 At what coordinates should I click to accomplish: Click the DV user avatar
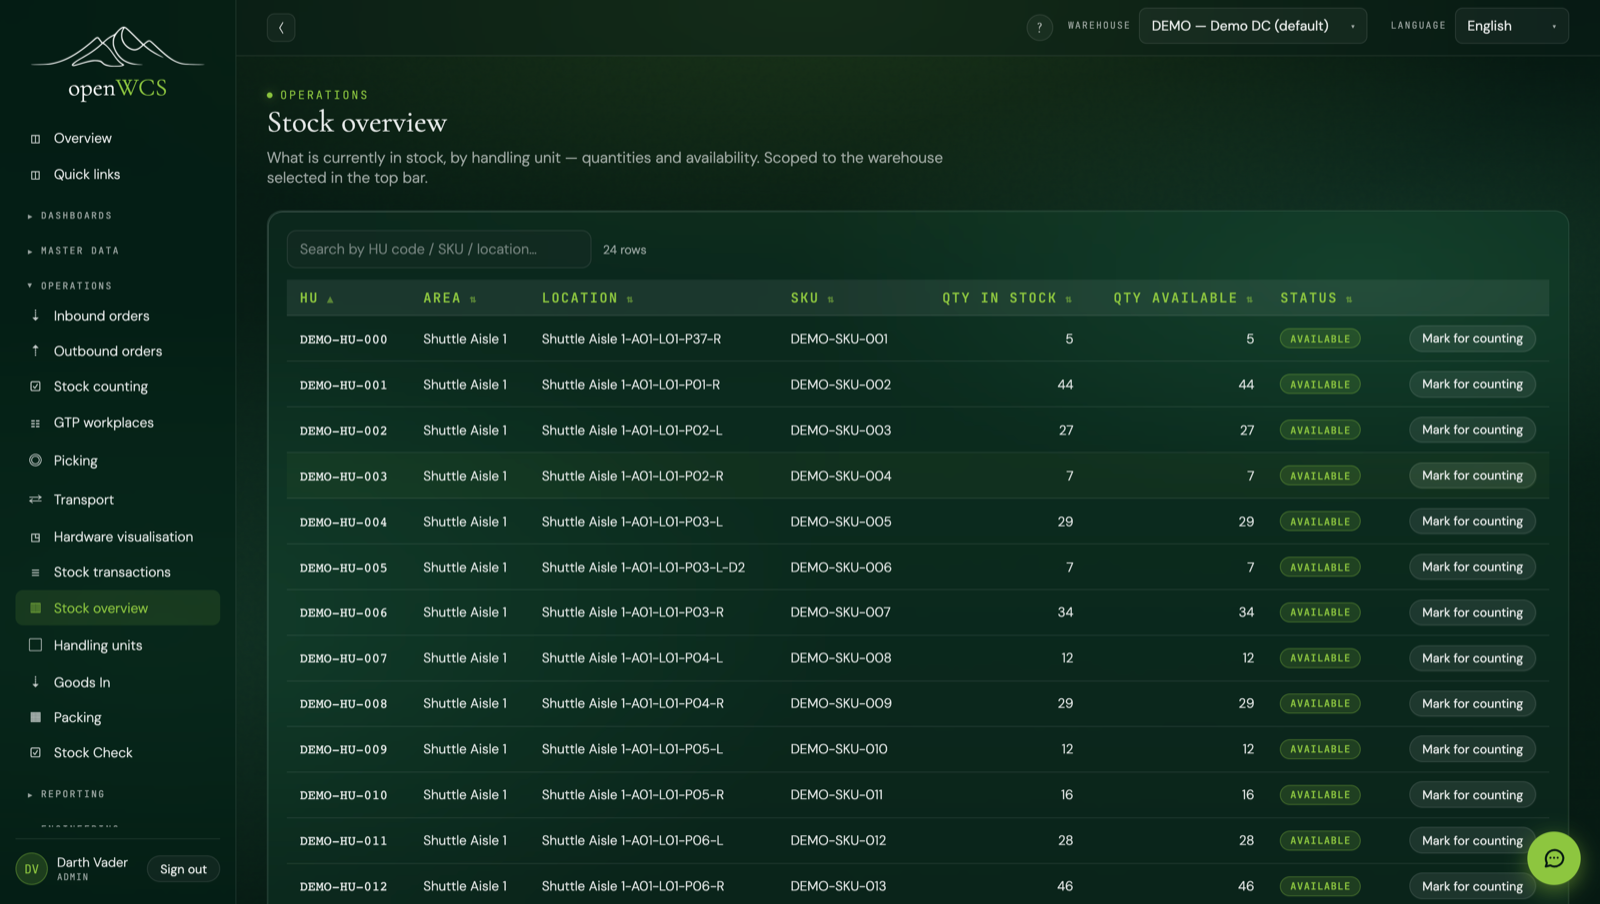click(x=32, y=869)
